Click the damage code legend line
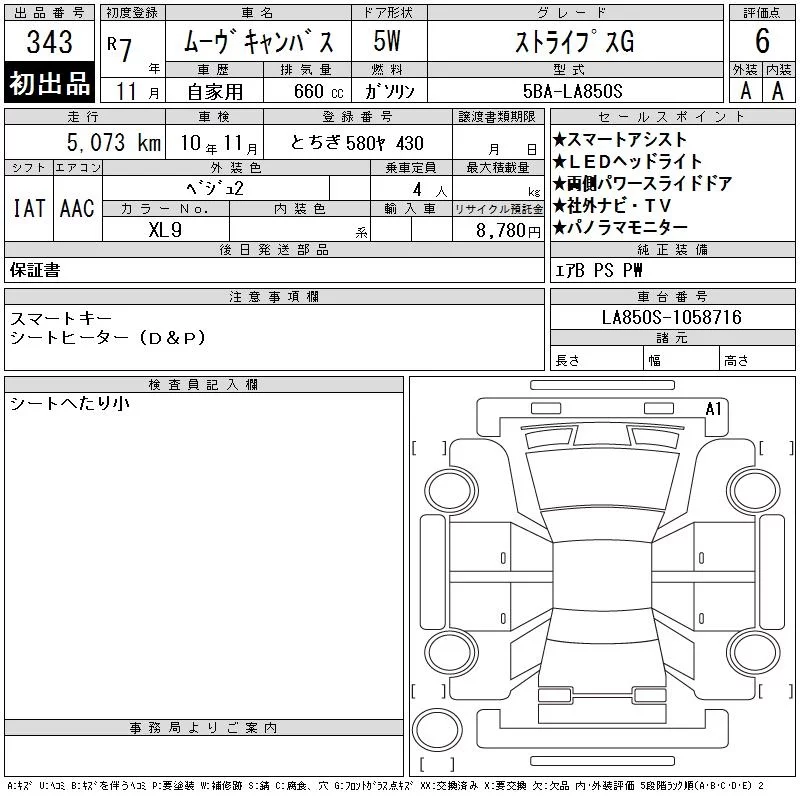 pos(385,785)
